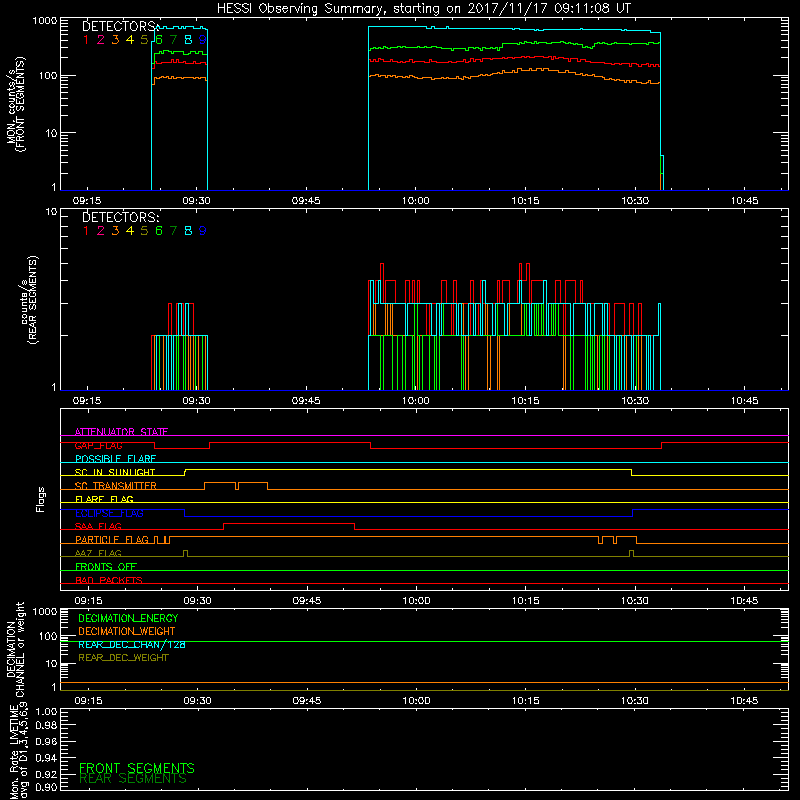800x800 pixels.
Task: Click the HESSI Observing Summary title text
Action: (x=423, y=9)
